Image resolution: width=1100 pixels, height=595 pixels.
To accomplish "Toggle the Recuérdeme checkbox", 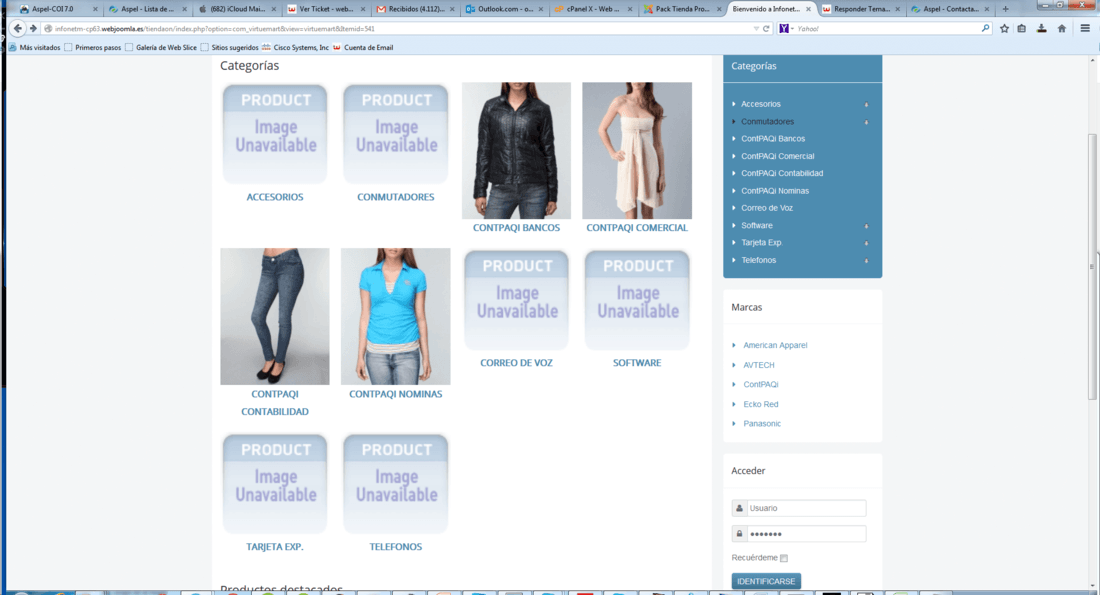I will click(x=784, y=559).
